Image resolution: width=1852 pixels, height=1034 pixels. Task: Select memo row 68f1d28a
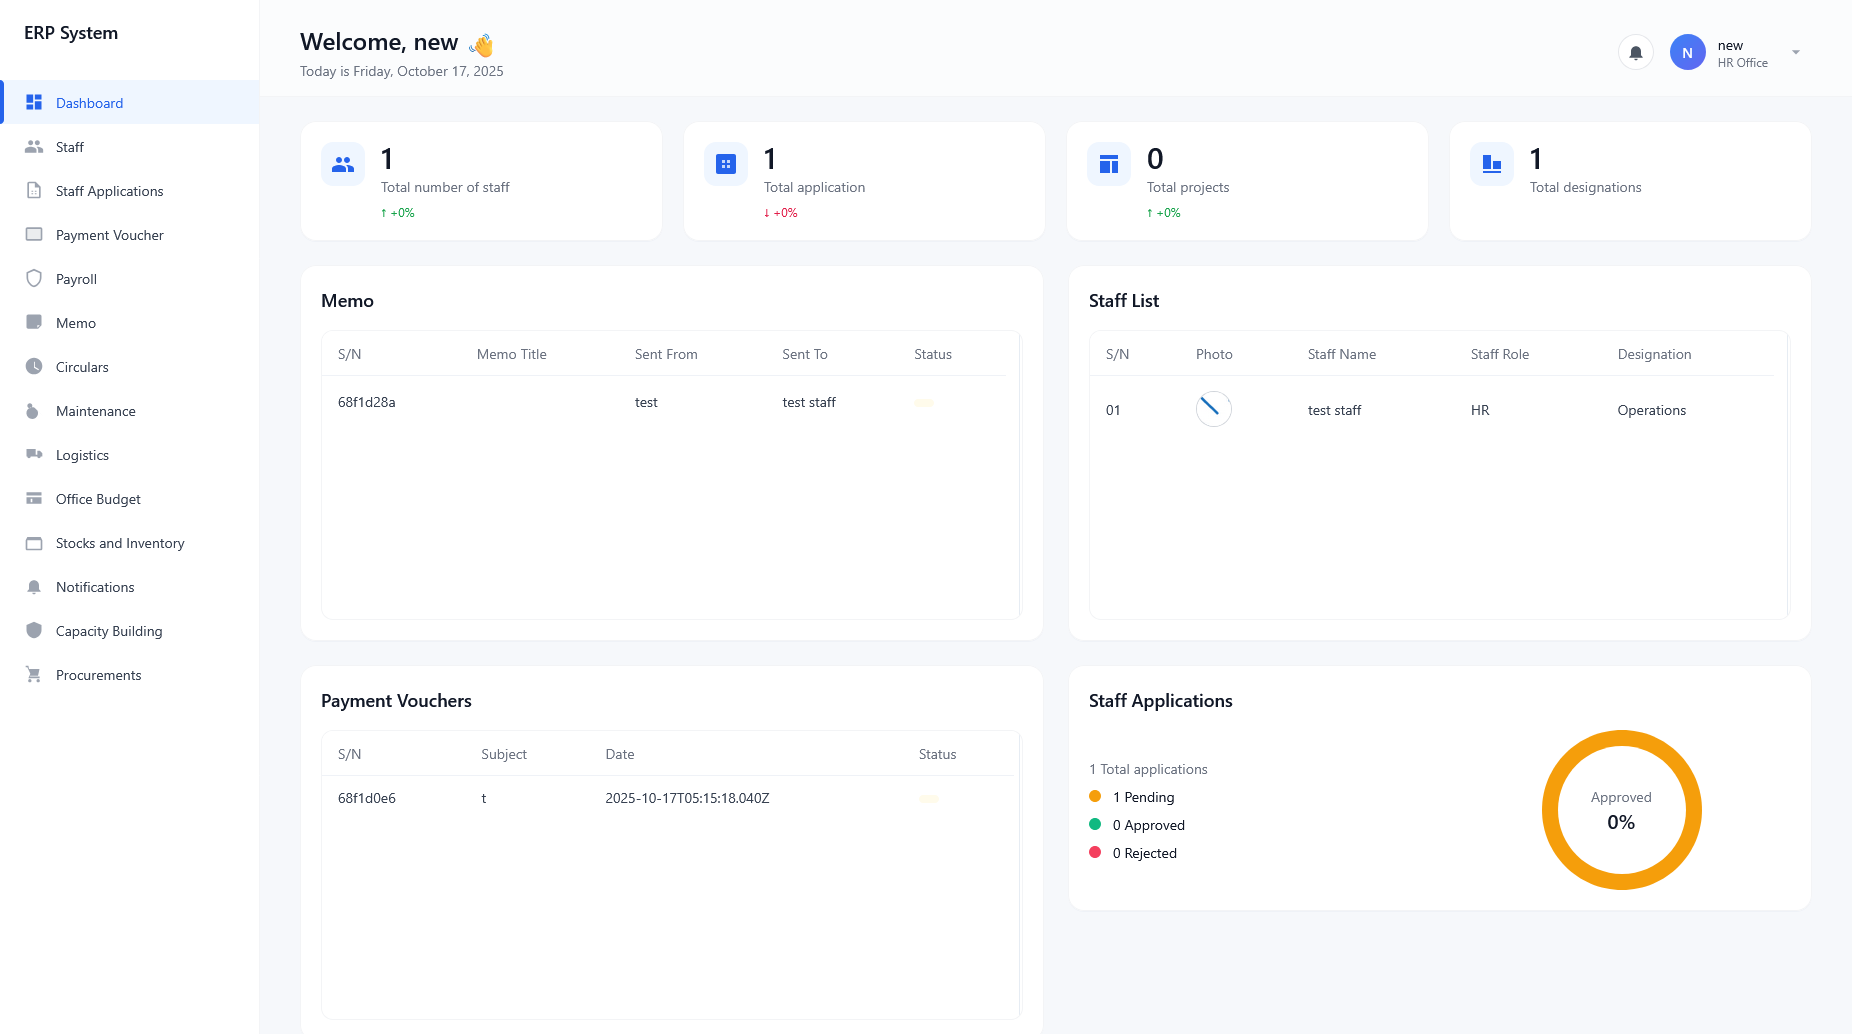(x=664, y=402)
